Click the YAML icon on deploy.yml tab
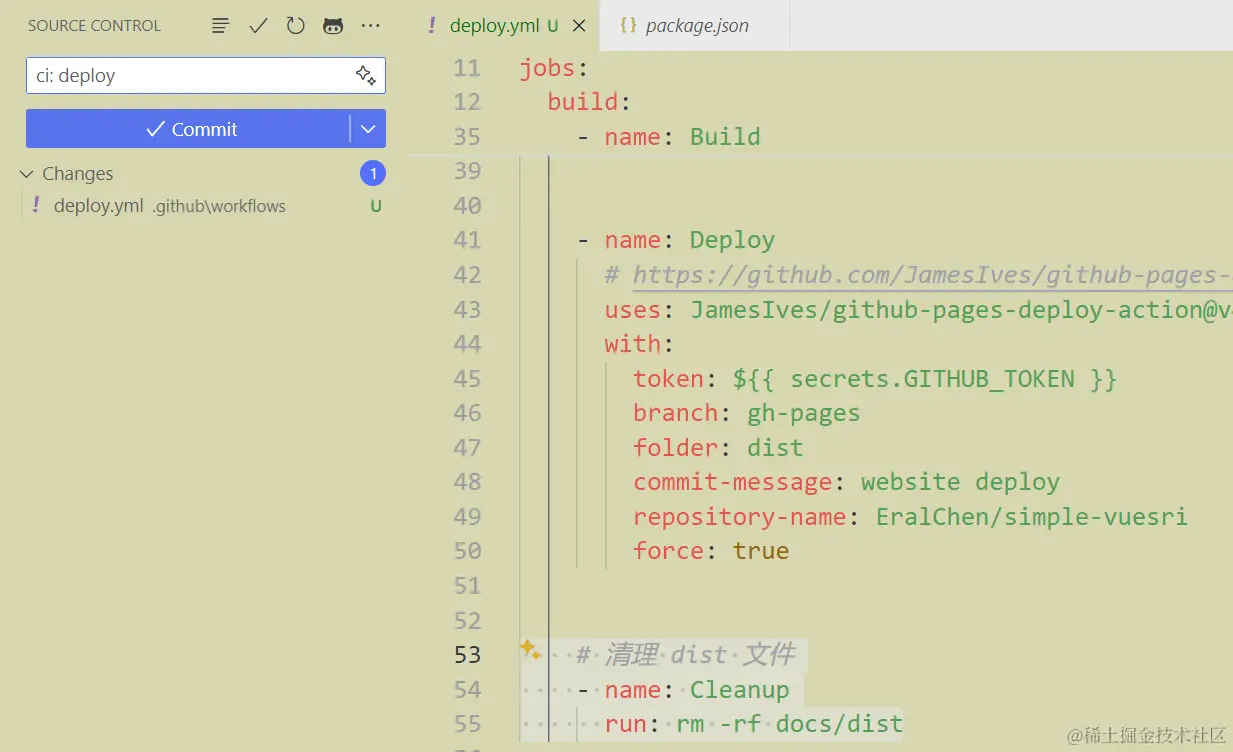This screenshot has width=1233, height=752. tap(431, 26)
